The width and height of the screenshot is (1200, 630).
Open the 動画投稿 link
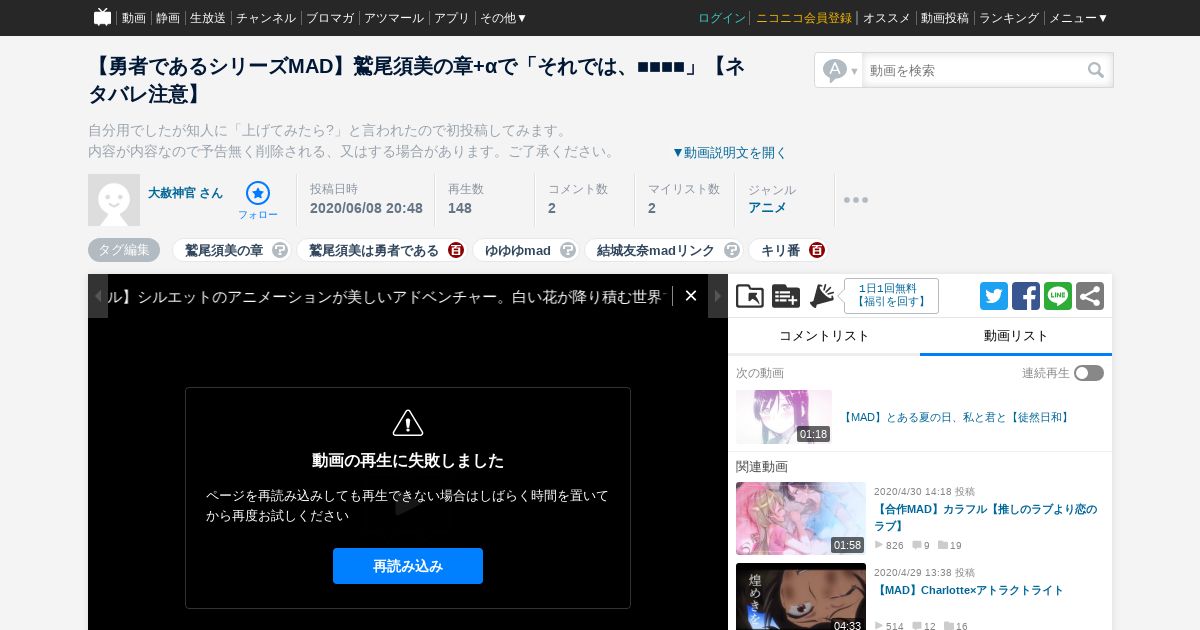pyautogui.click(x=945, y=18)
